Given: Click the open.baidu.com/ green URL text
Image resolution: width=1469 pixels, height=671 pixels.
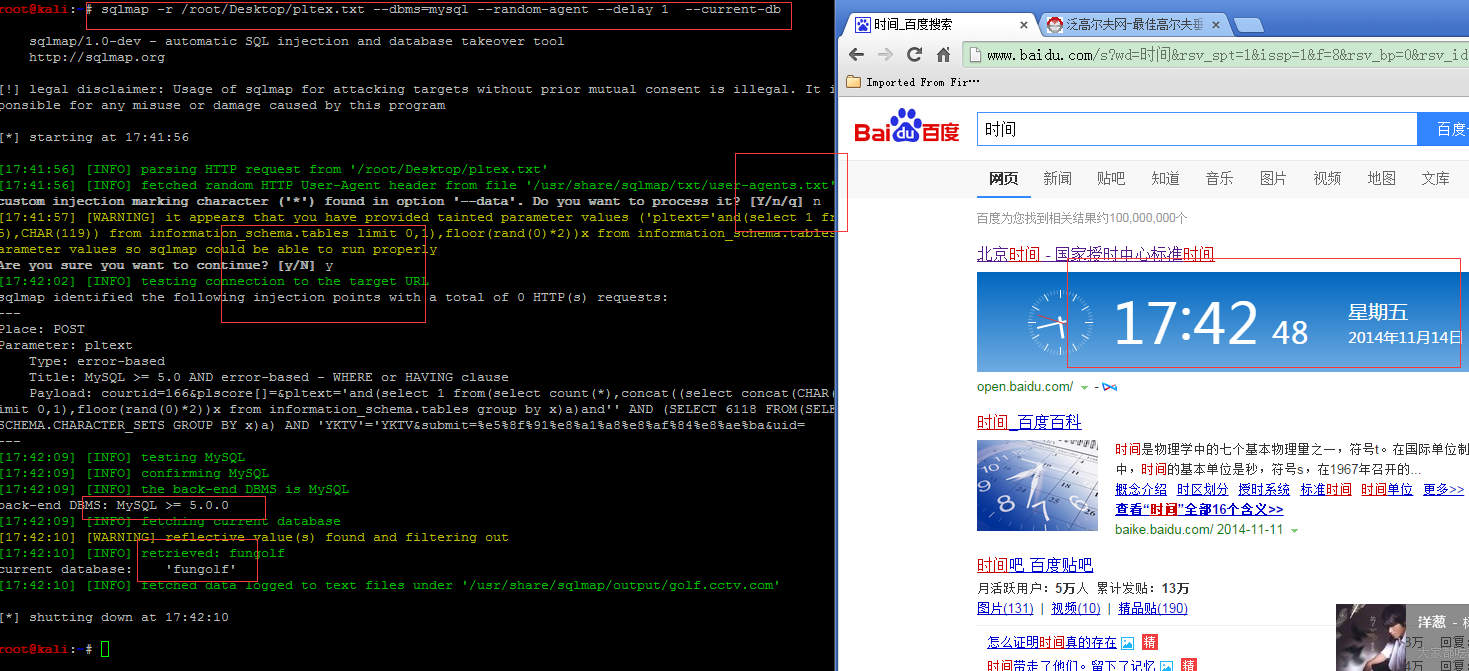Looking at the screenshot, I should click(1025, 387).
